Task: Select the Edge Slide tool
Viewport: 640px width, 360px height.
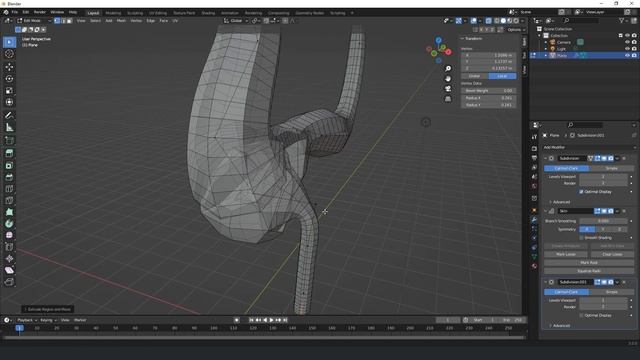Action: coord(9,247)
